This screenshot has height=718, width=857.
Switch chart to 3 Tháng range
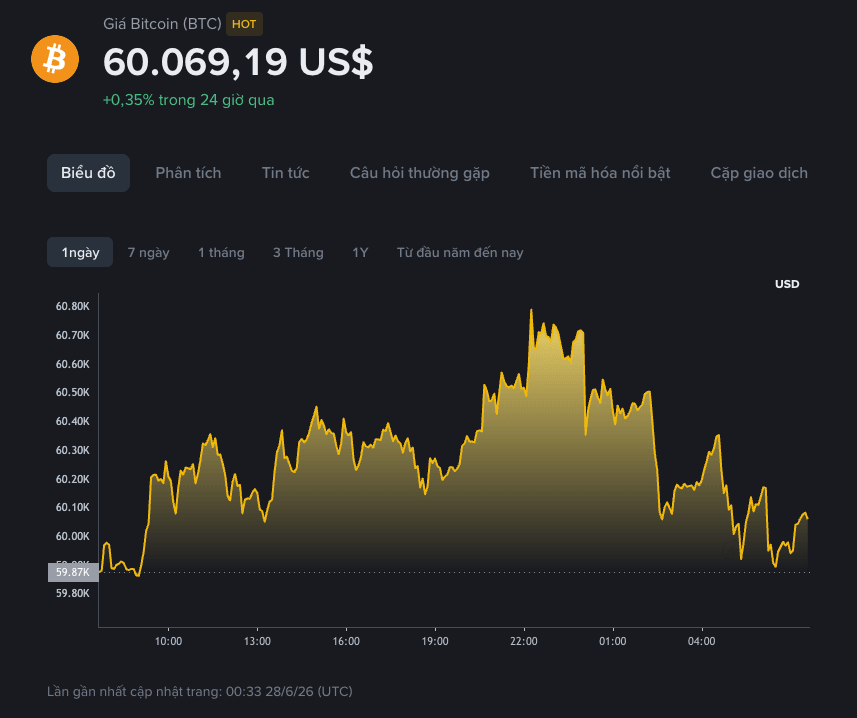click(x=298, y=252)
